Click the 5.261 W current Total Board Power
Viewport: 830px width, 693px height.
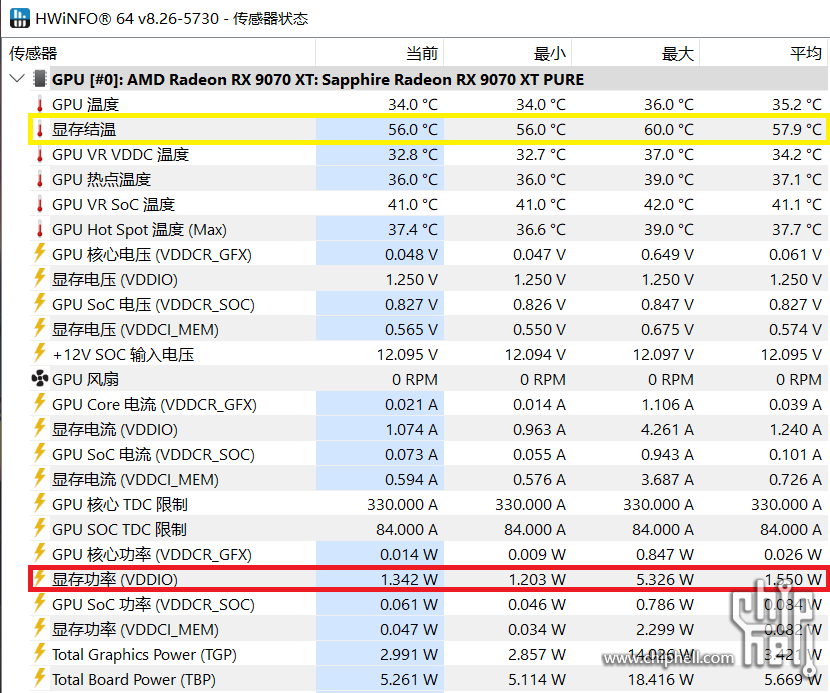click(409, 679)
